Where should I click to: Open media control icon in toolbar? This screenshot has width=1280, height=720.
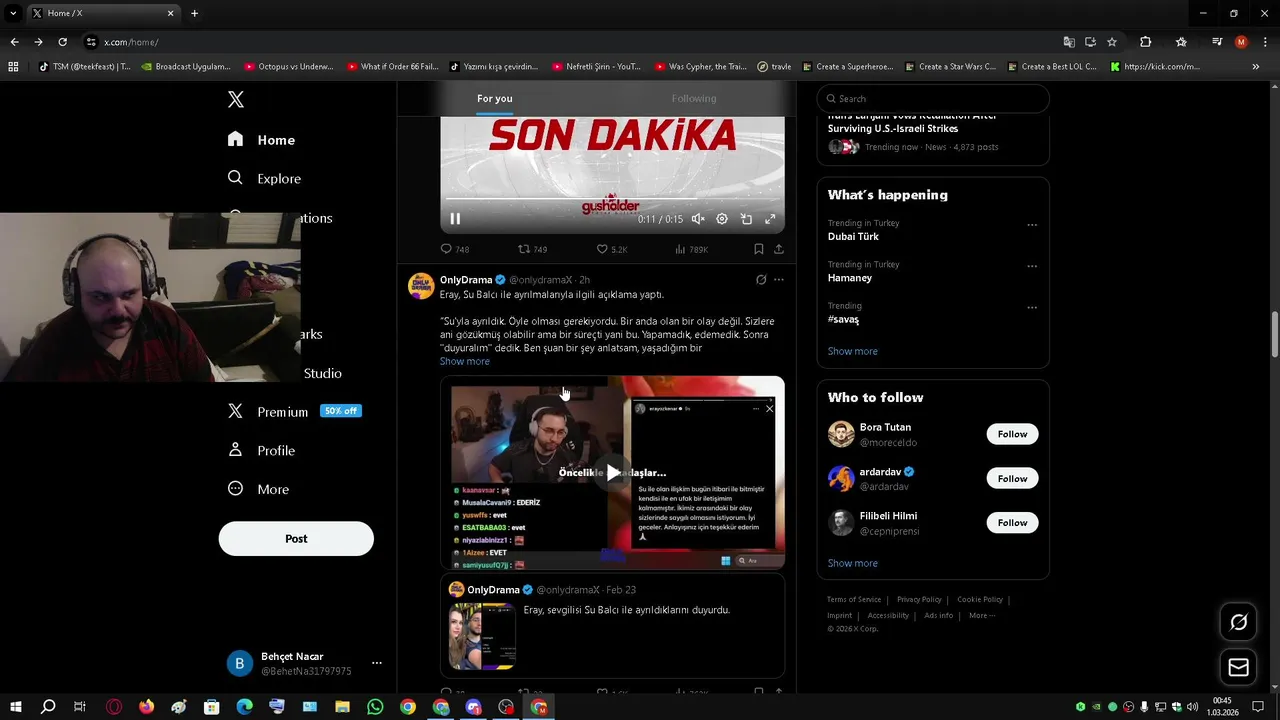[x=1217, y=42]
